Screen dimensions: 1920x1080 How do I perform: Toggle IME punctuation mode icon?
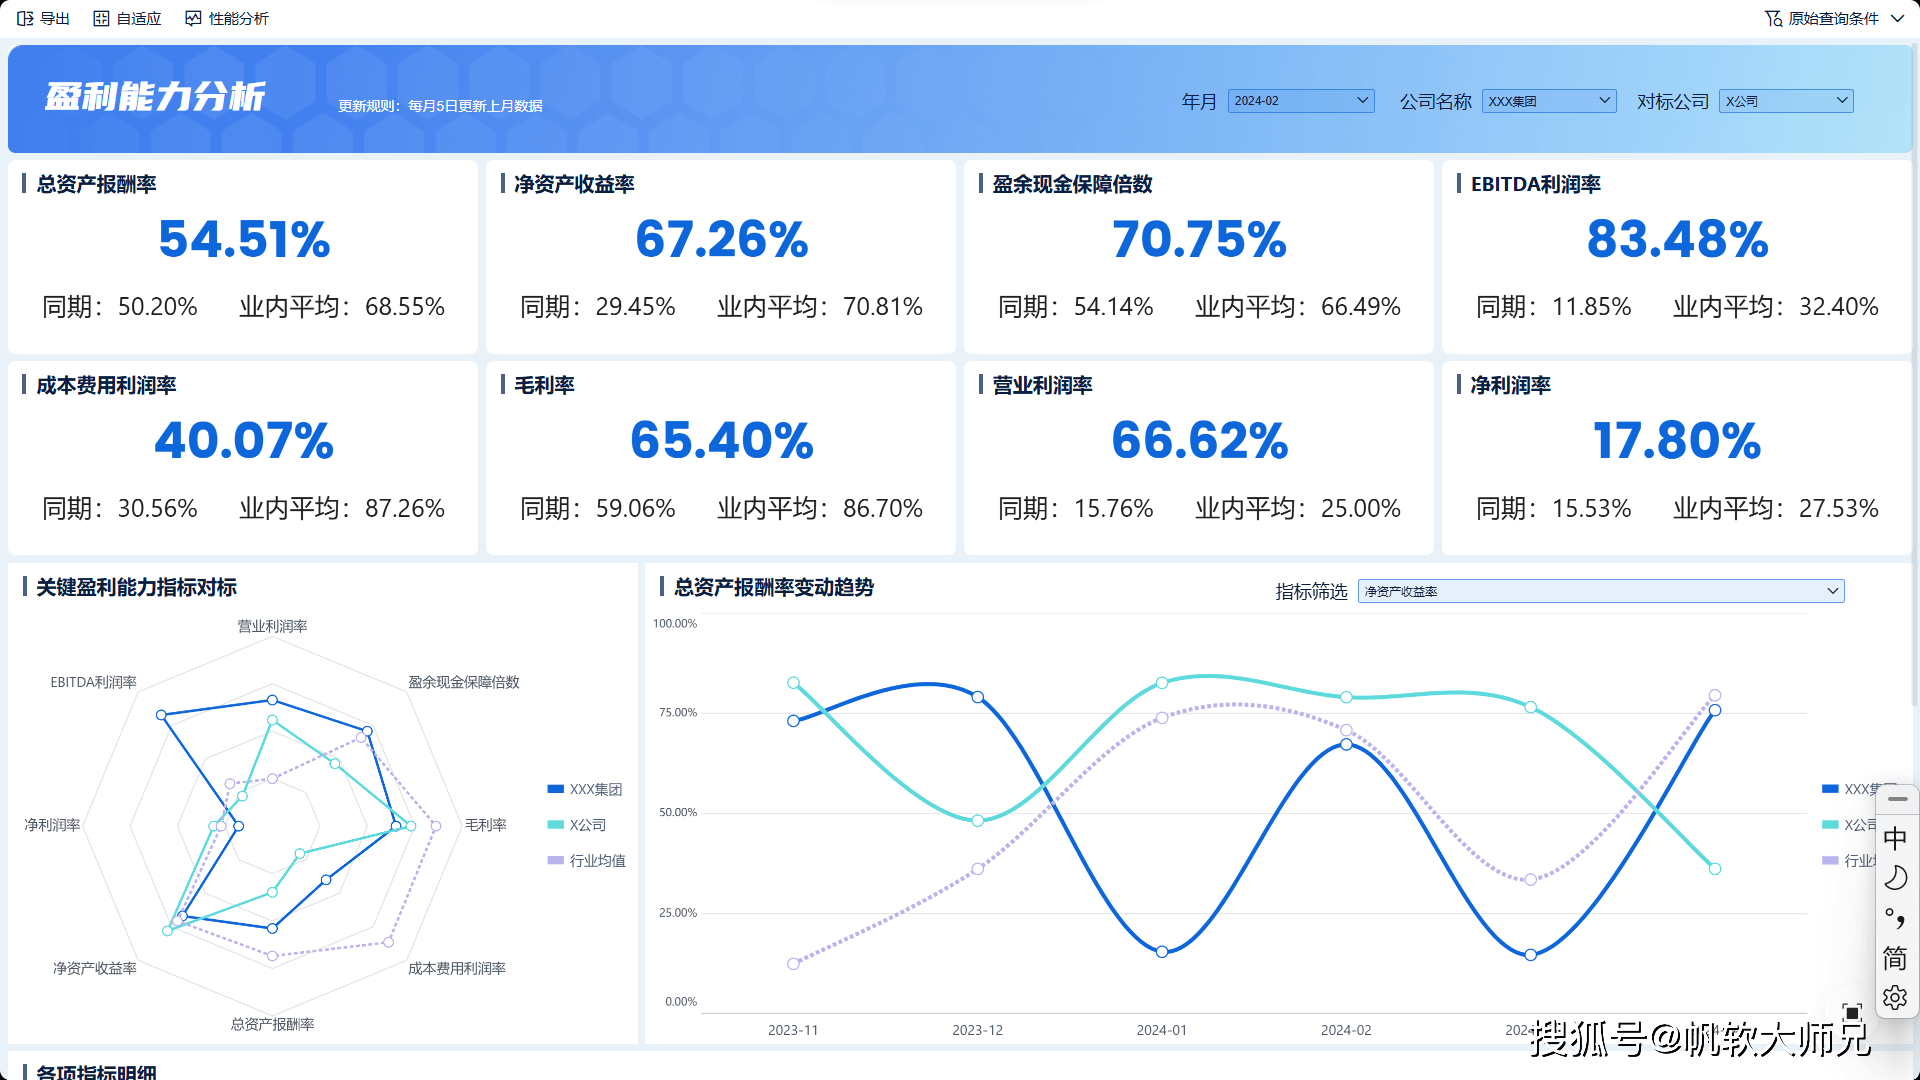(x=1895, y=918)
